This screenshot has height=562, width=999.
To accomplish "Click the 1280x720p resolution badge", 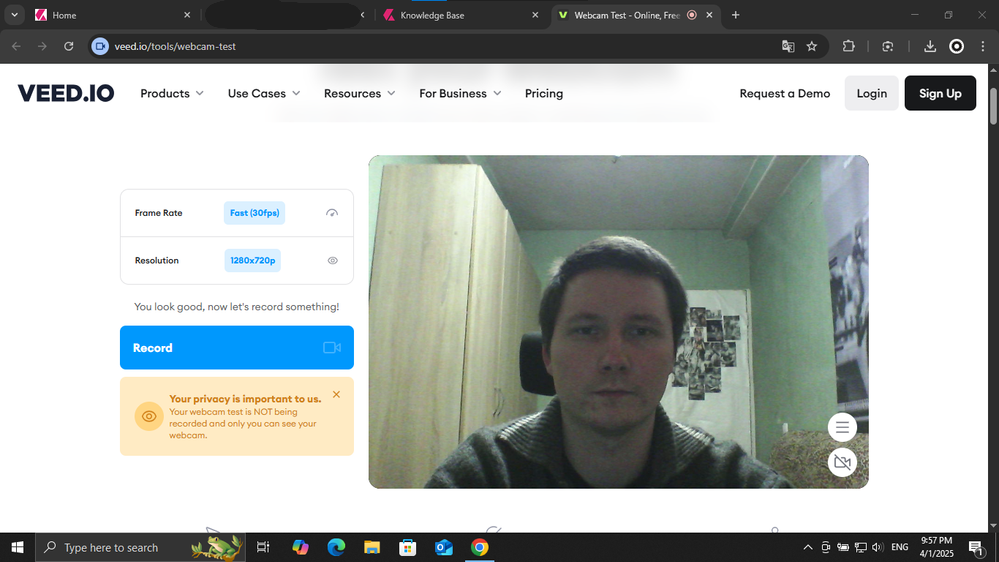I will (x=252, y=261).
